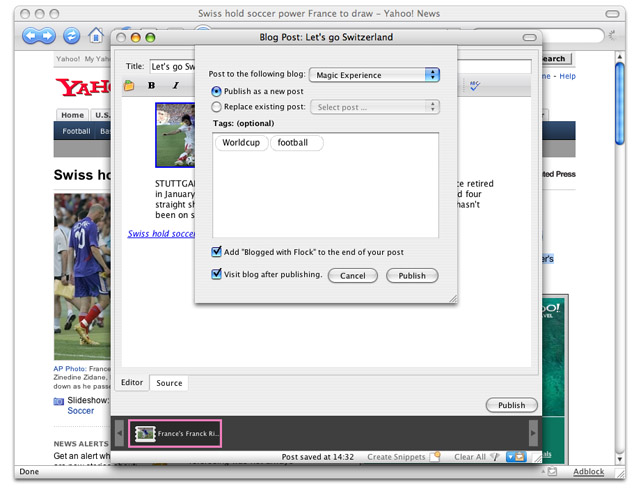This screenshot has height=500, width=641.
Task: Toggle italic formatting in blog editor
Action: click(x=175, y=86)
